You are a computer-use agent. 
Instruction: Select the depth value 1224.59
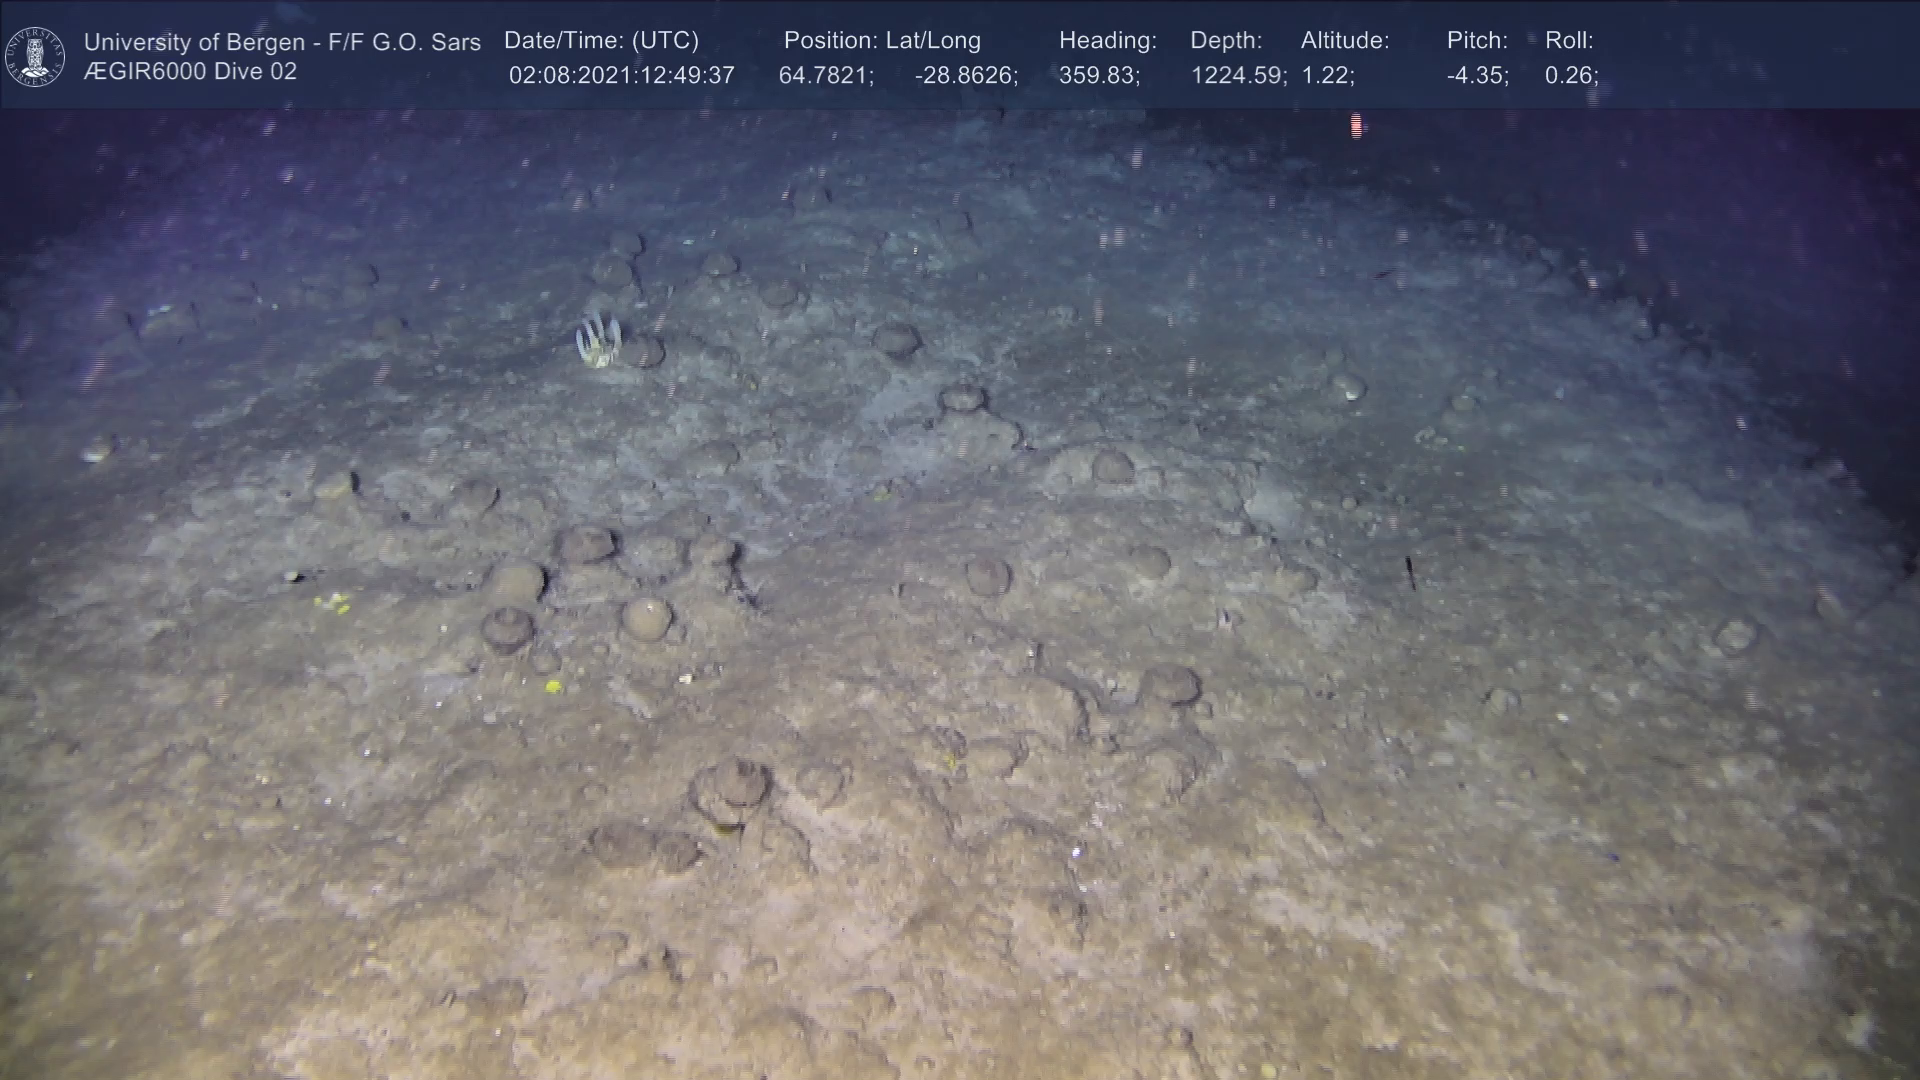1238,76
